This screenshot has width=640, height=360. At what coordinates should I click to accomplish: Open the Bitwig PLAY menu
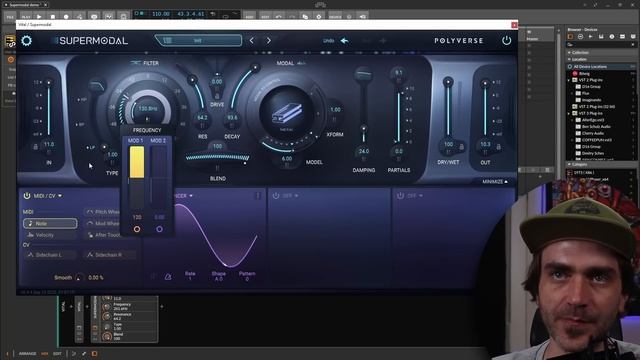[25, 17]
